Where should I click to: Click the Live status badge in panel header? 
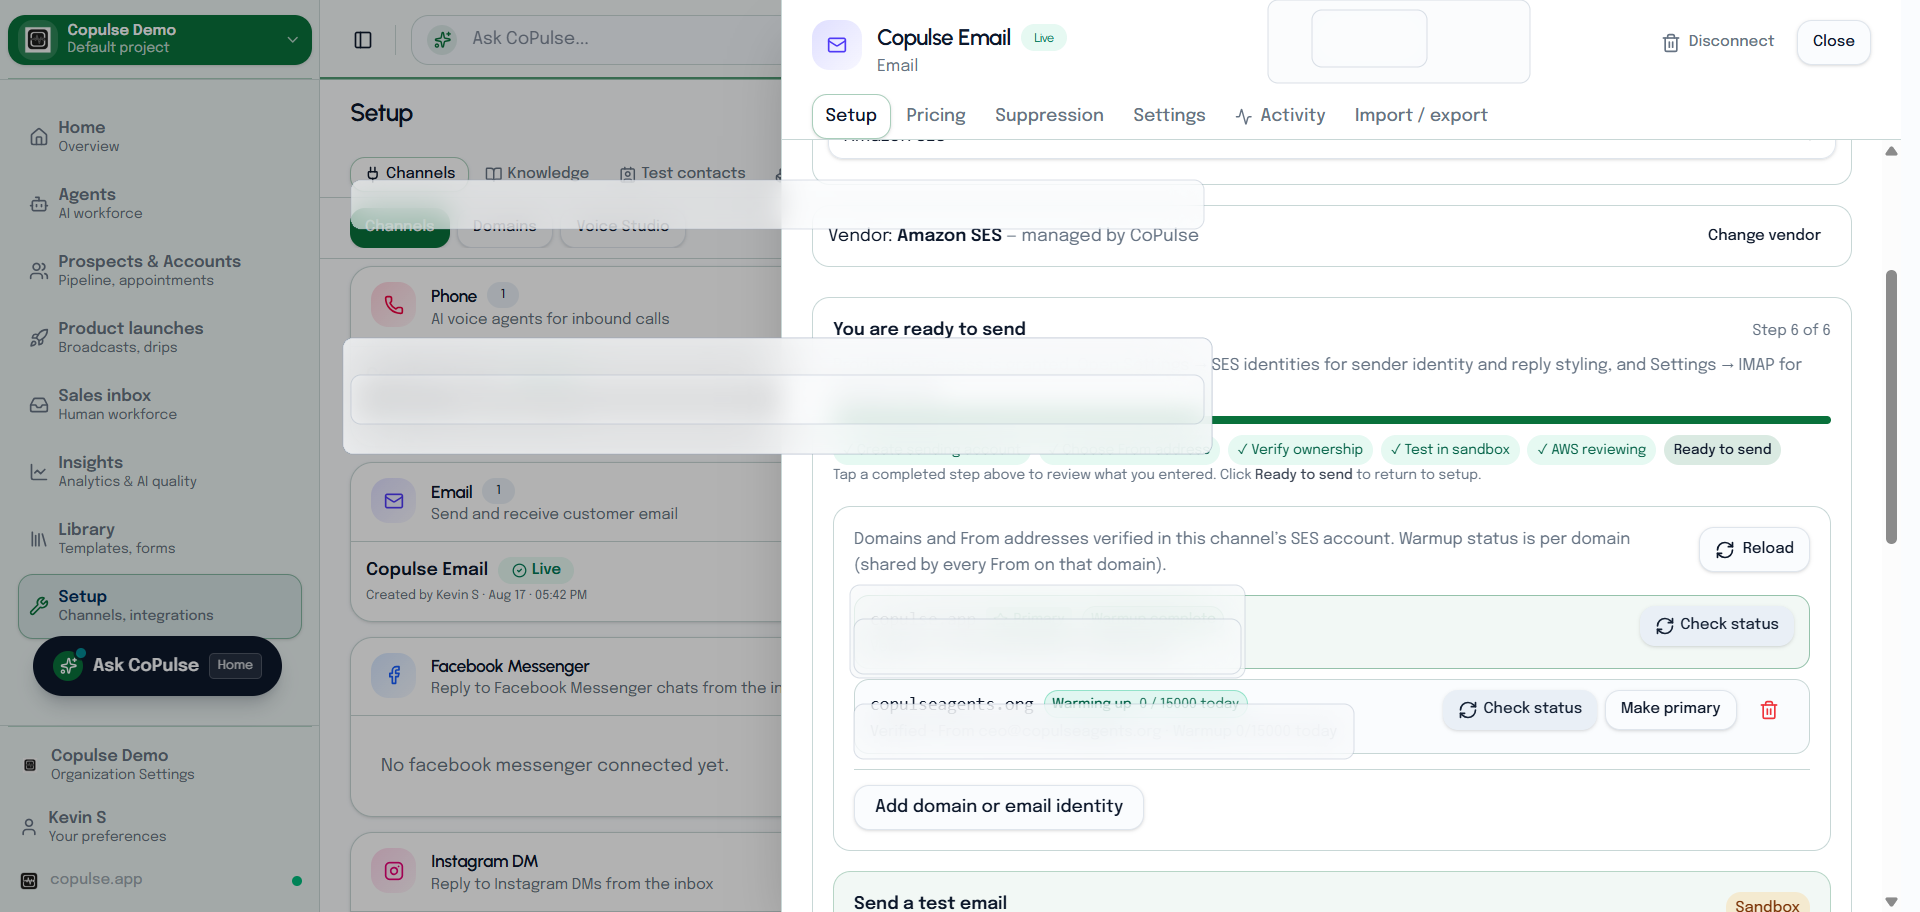(x=1044, y=39)
